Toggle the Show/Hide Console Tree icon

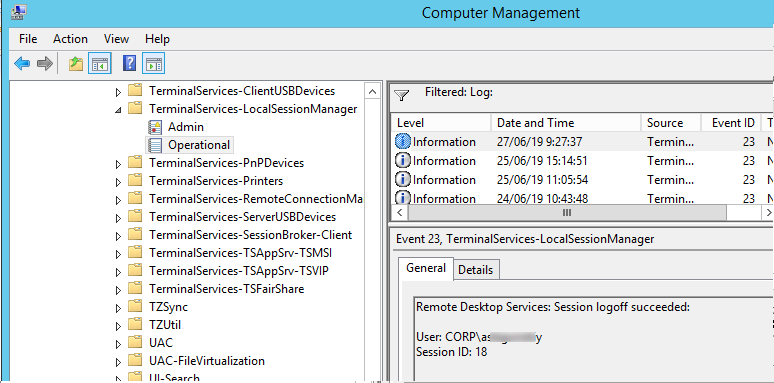100,63
